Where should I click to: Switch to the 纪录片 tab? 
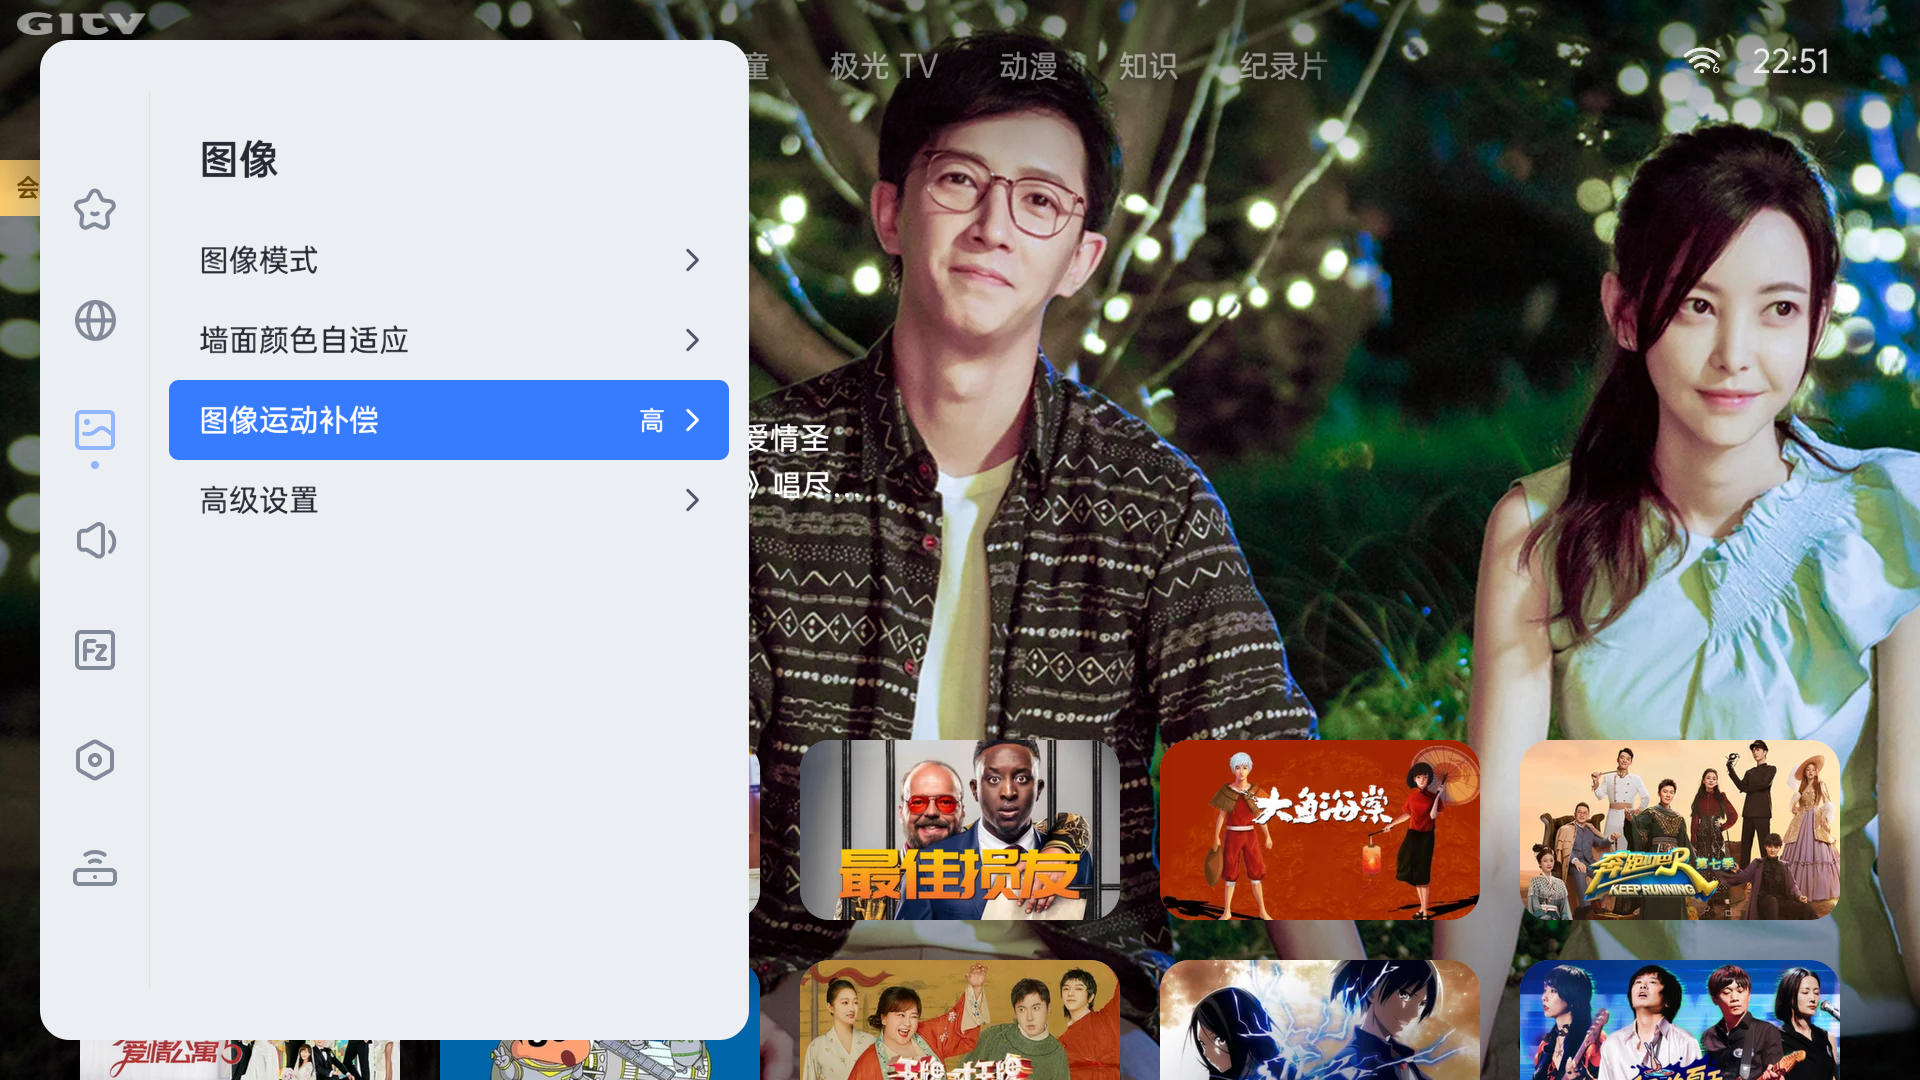tap(1283, 66)
